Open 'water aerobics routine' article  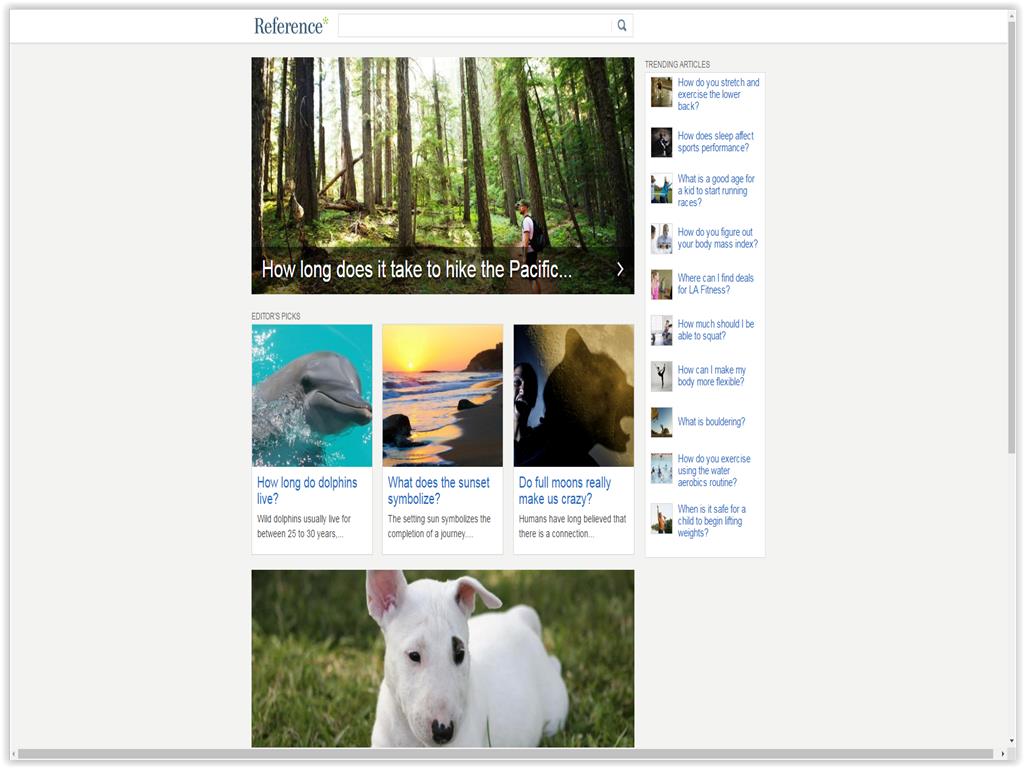[x=714, y=470]
